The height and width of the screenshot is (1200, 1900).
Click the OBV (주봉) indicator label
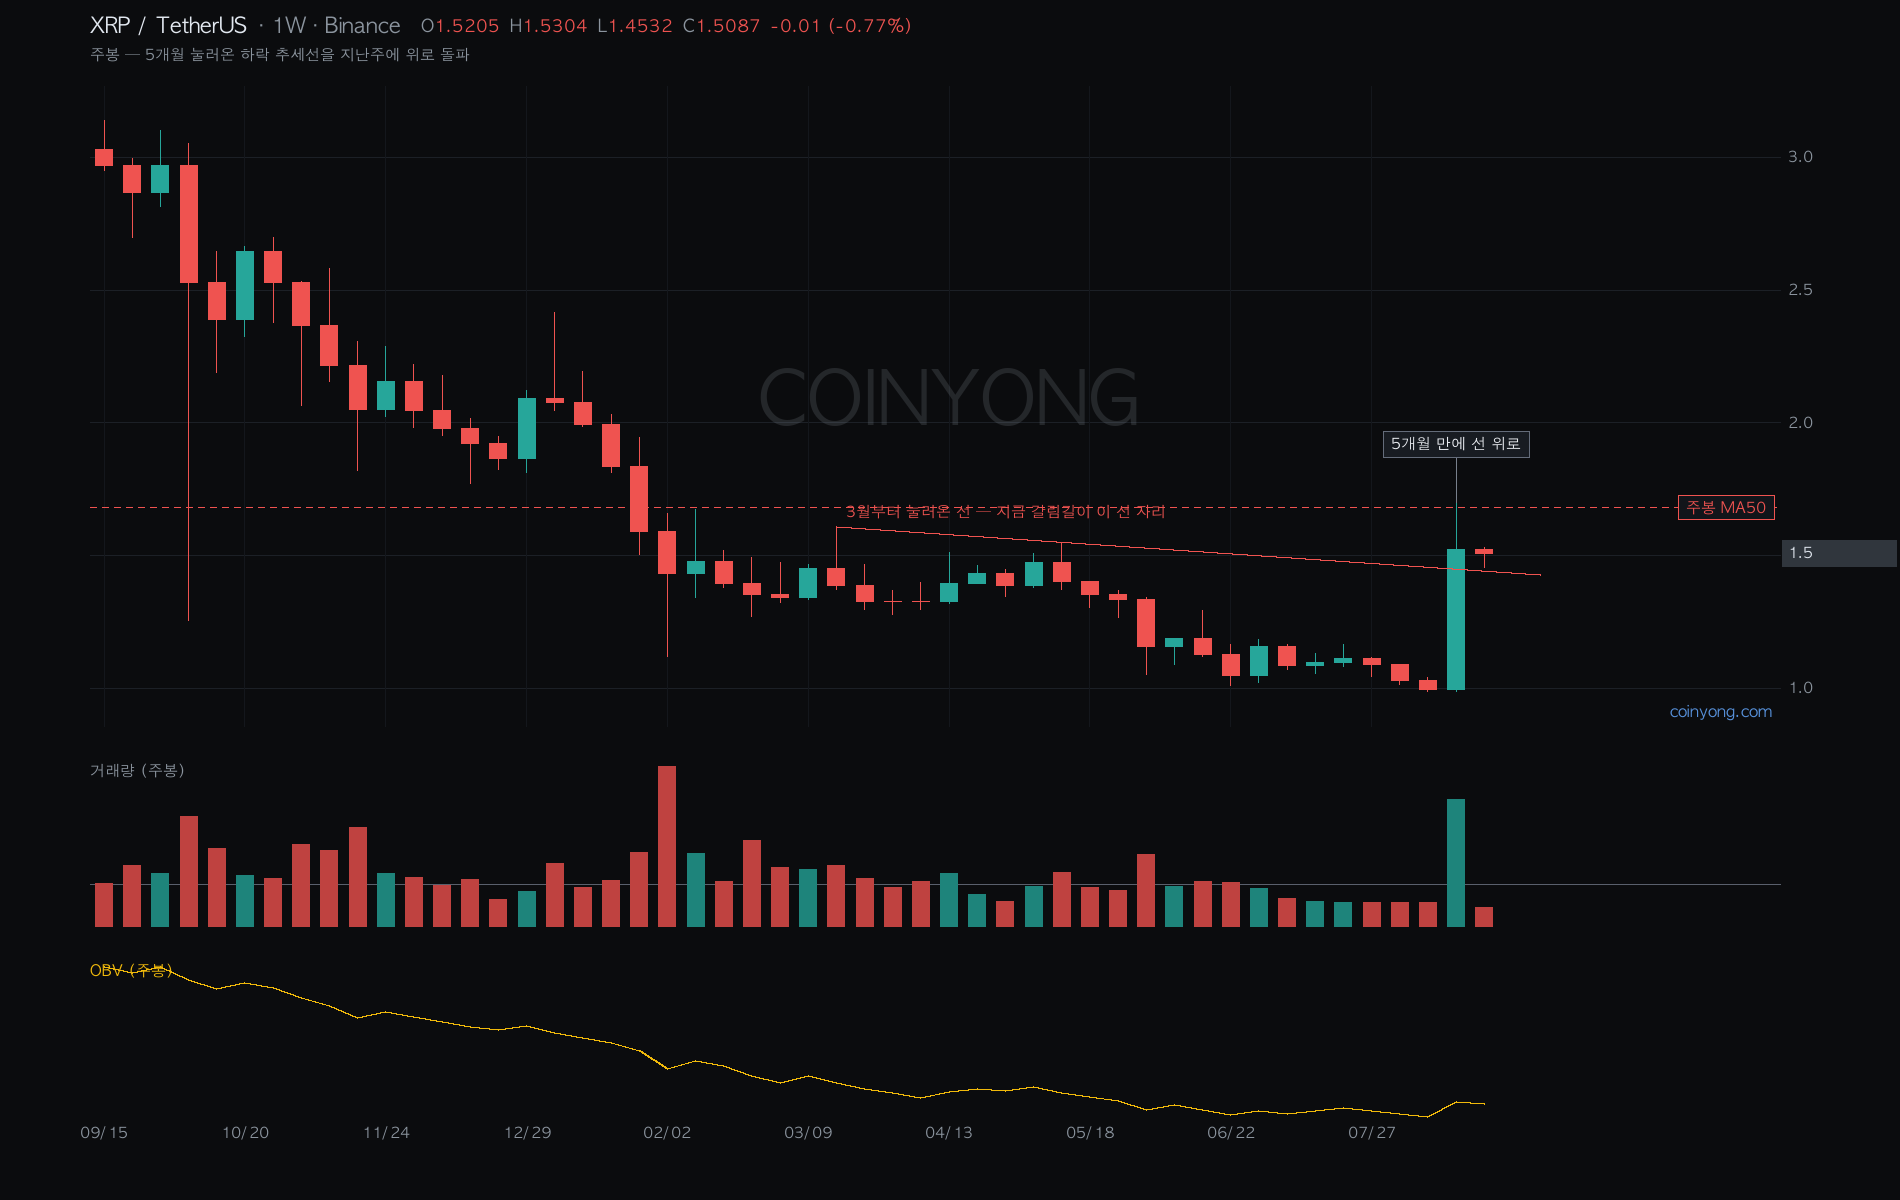coord(131,970)
